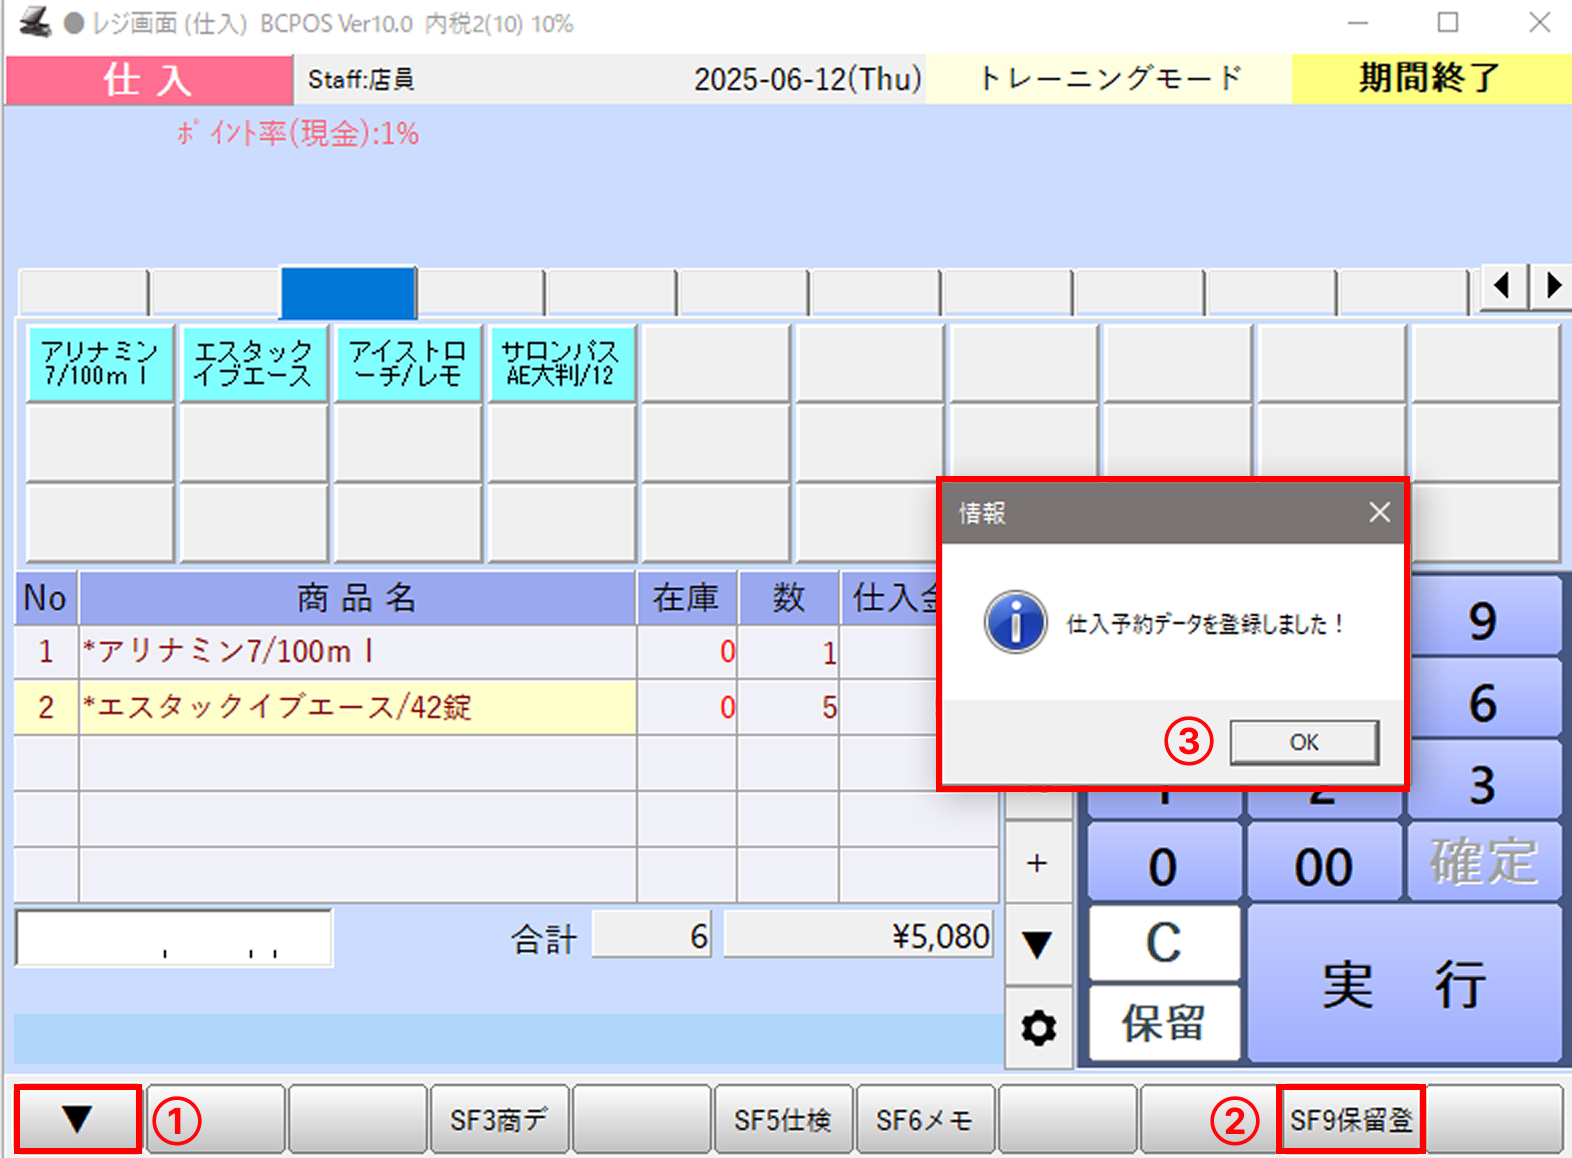Click the SF9保留登 function button

[1350, 1119]
